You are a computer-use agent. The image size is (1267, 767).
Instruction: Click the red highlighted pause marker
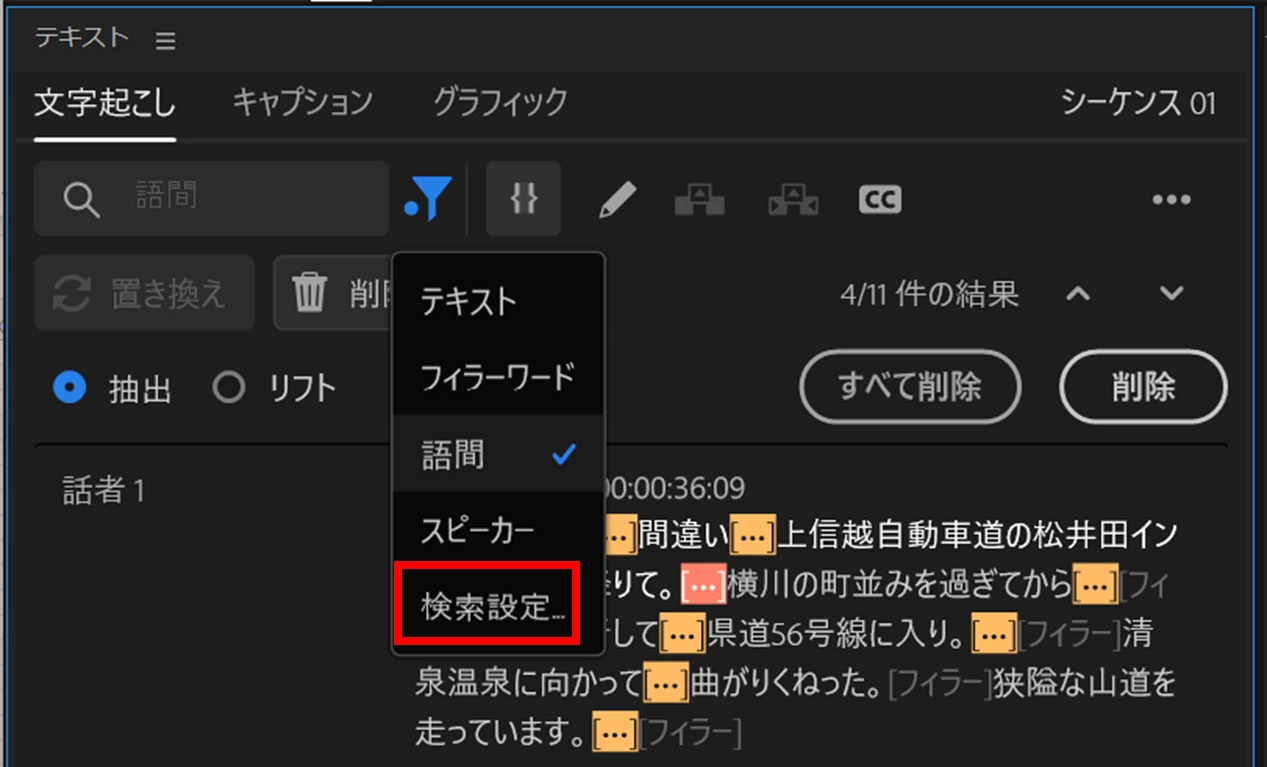(704, 586)
